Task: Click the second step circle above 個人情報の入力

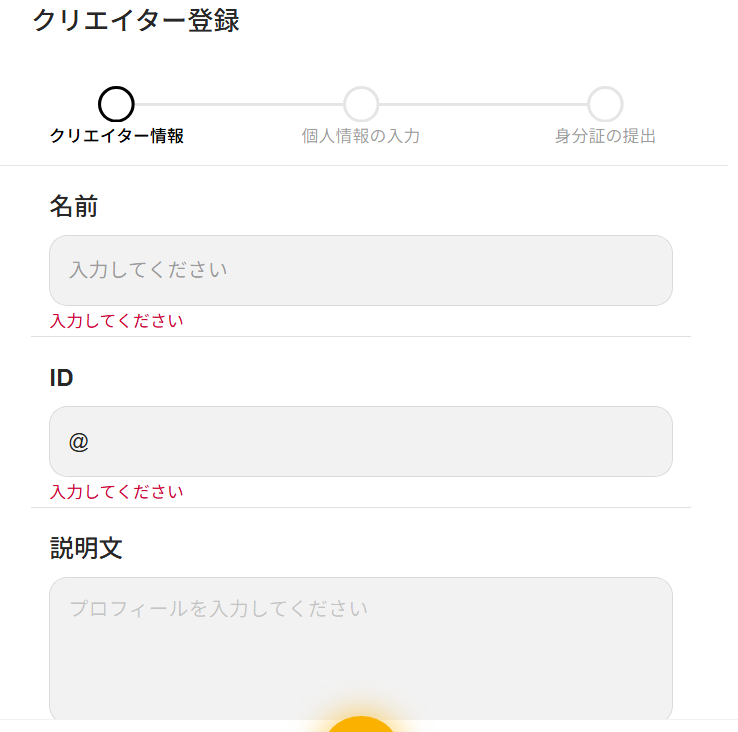Action: click(x=361, y=104)
